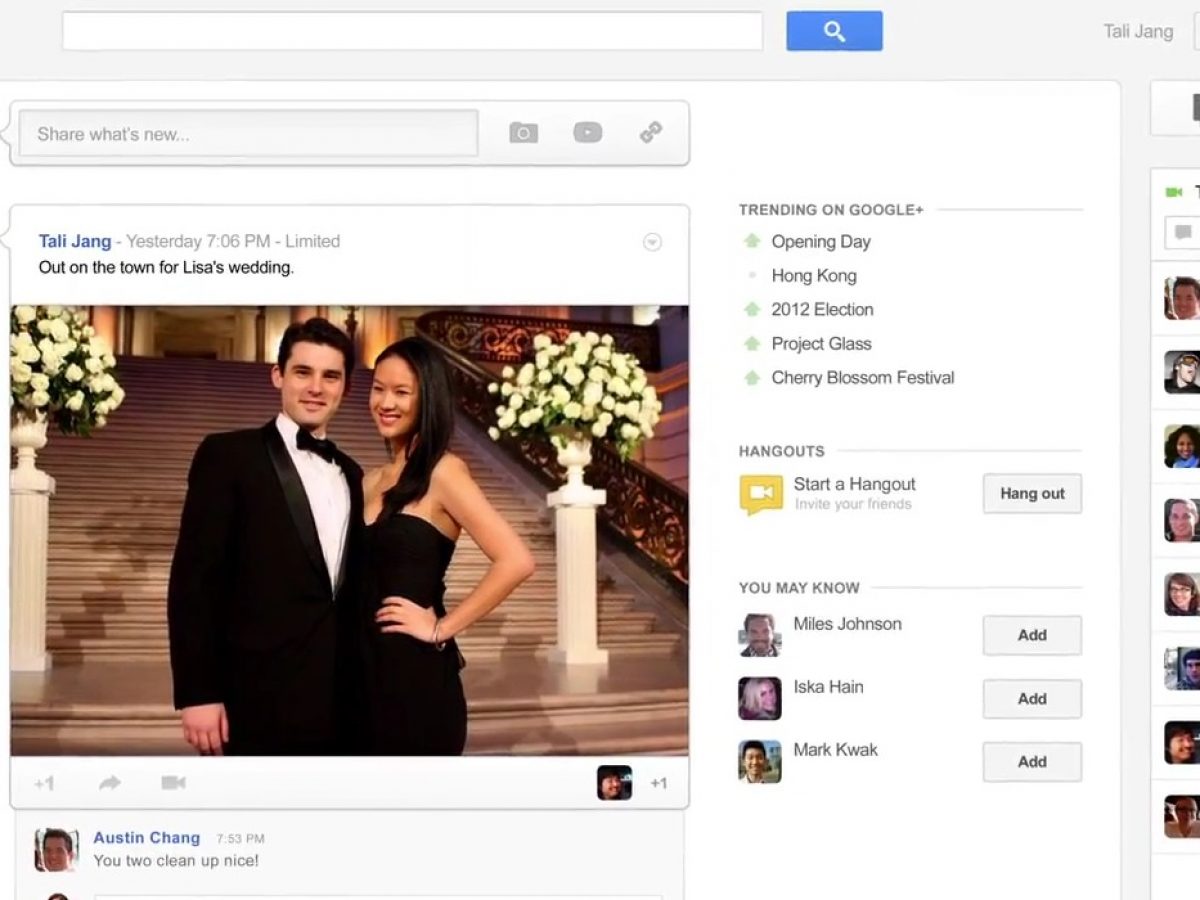Select Project Glass trending topic
This screenshot has width=1200, height=900.
821,343
